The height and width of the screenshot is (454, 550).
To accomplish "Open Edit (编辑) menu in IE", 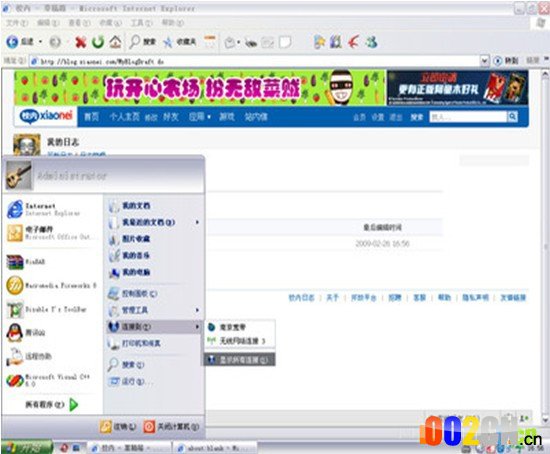I will coord(48,23).
